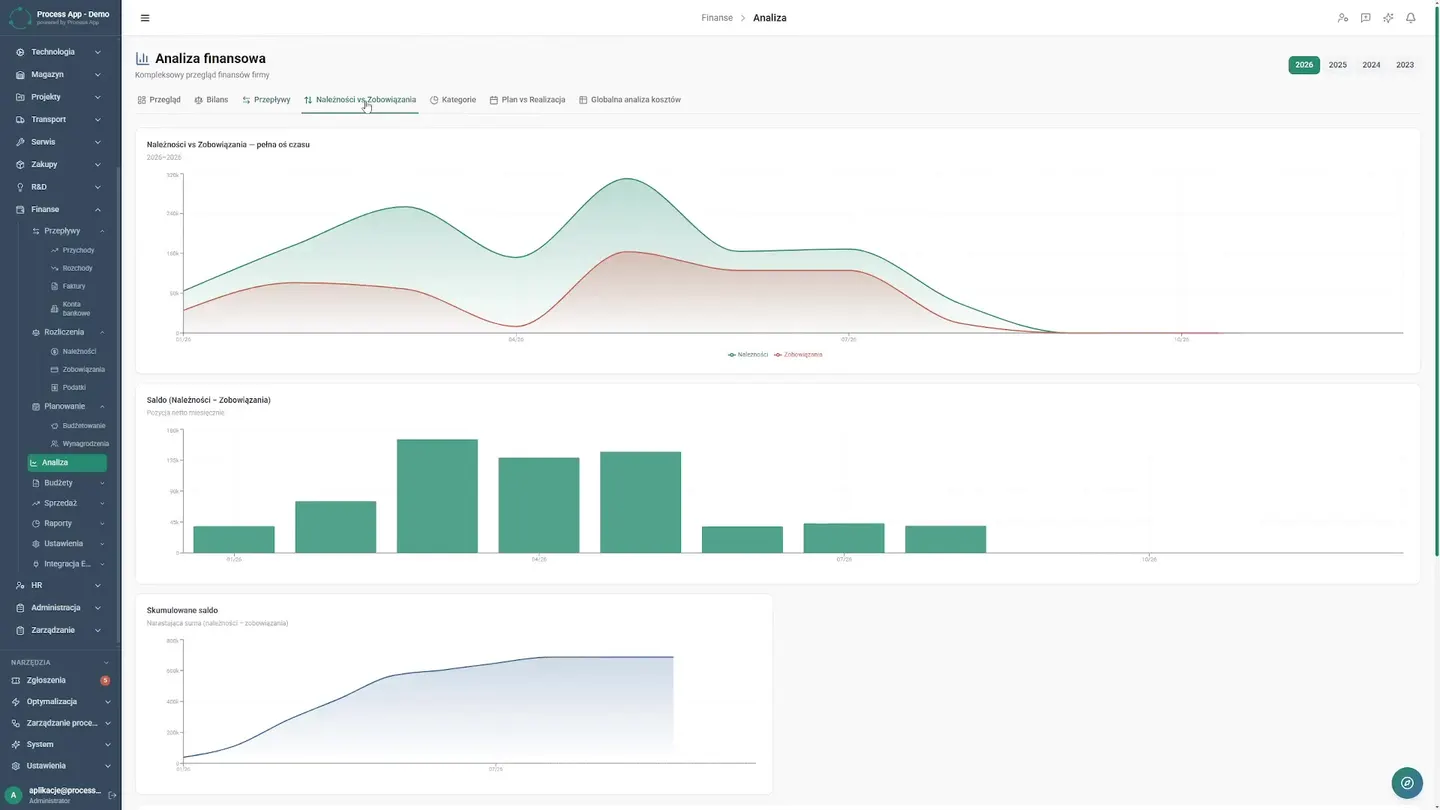Click the tallest bar in Saldo chart

437,496
